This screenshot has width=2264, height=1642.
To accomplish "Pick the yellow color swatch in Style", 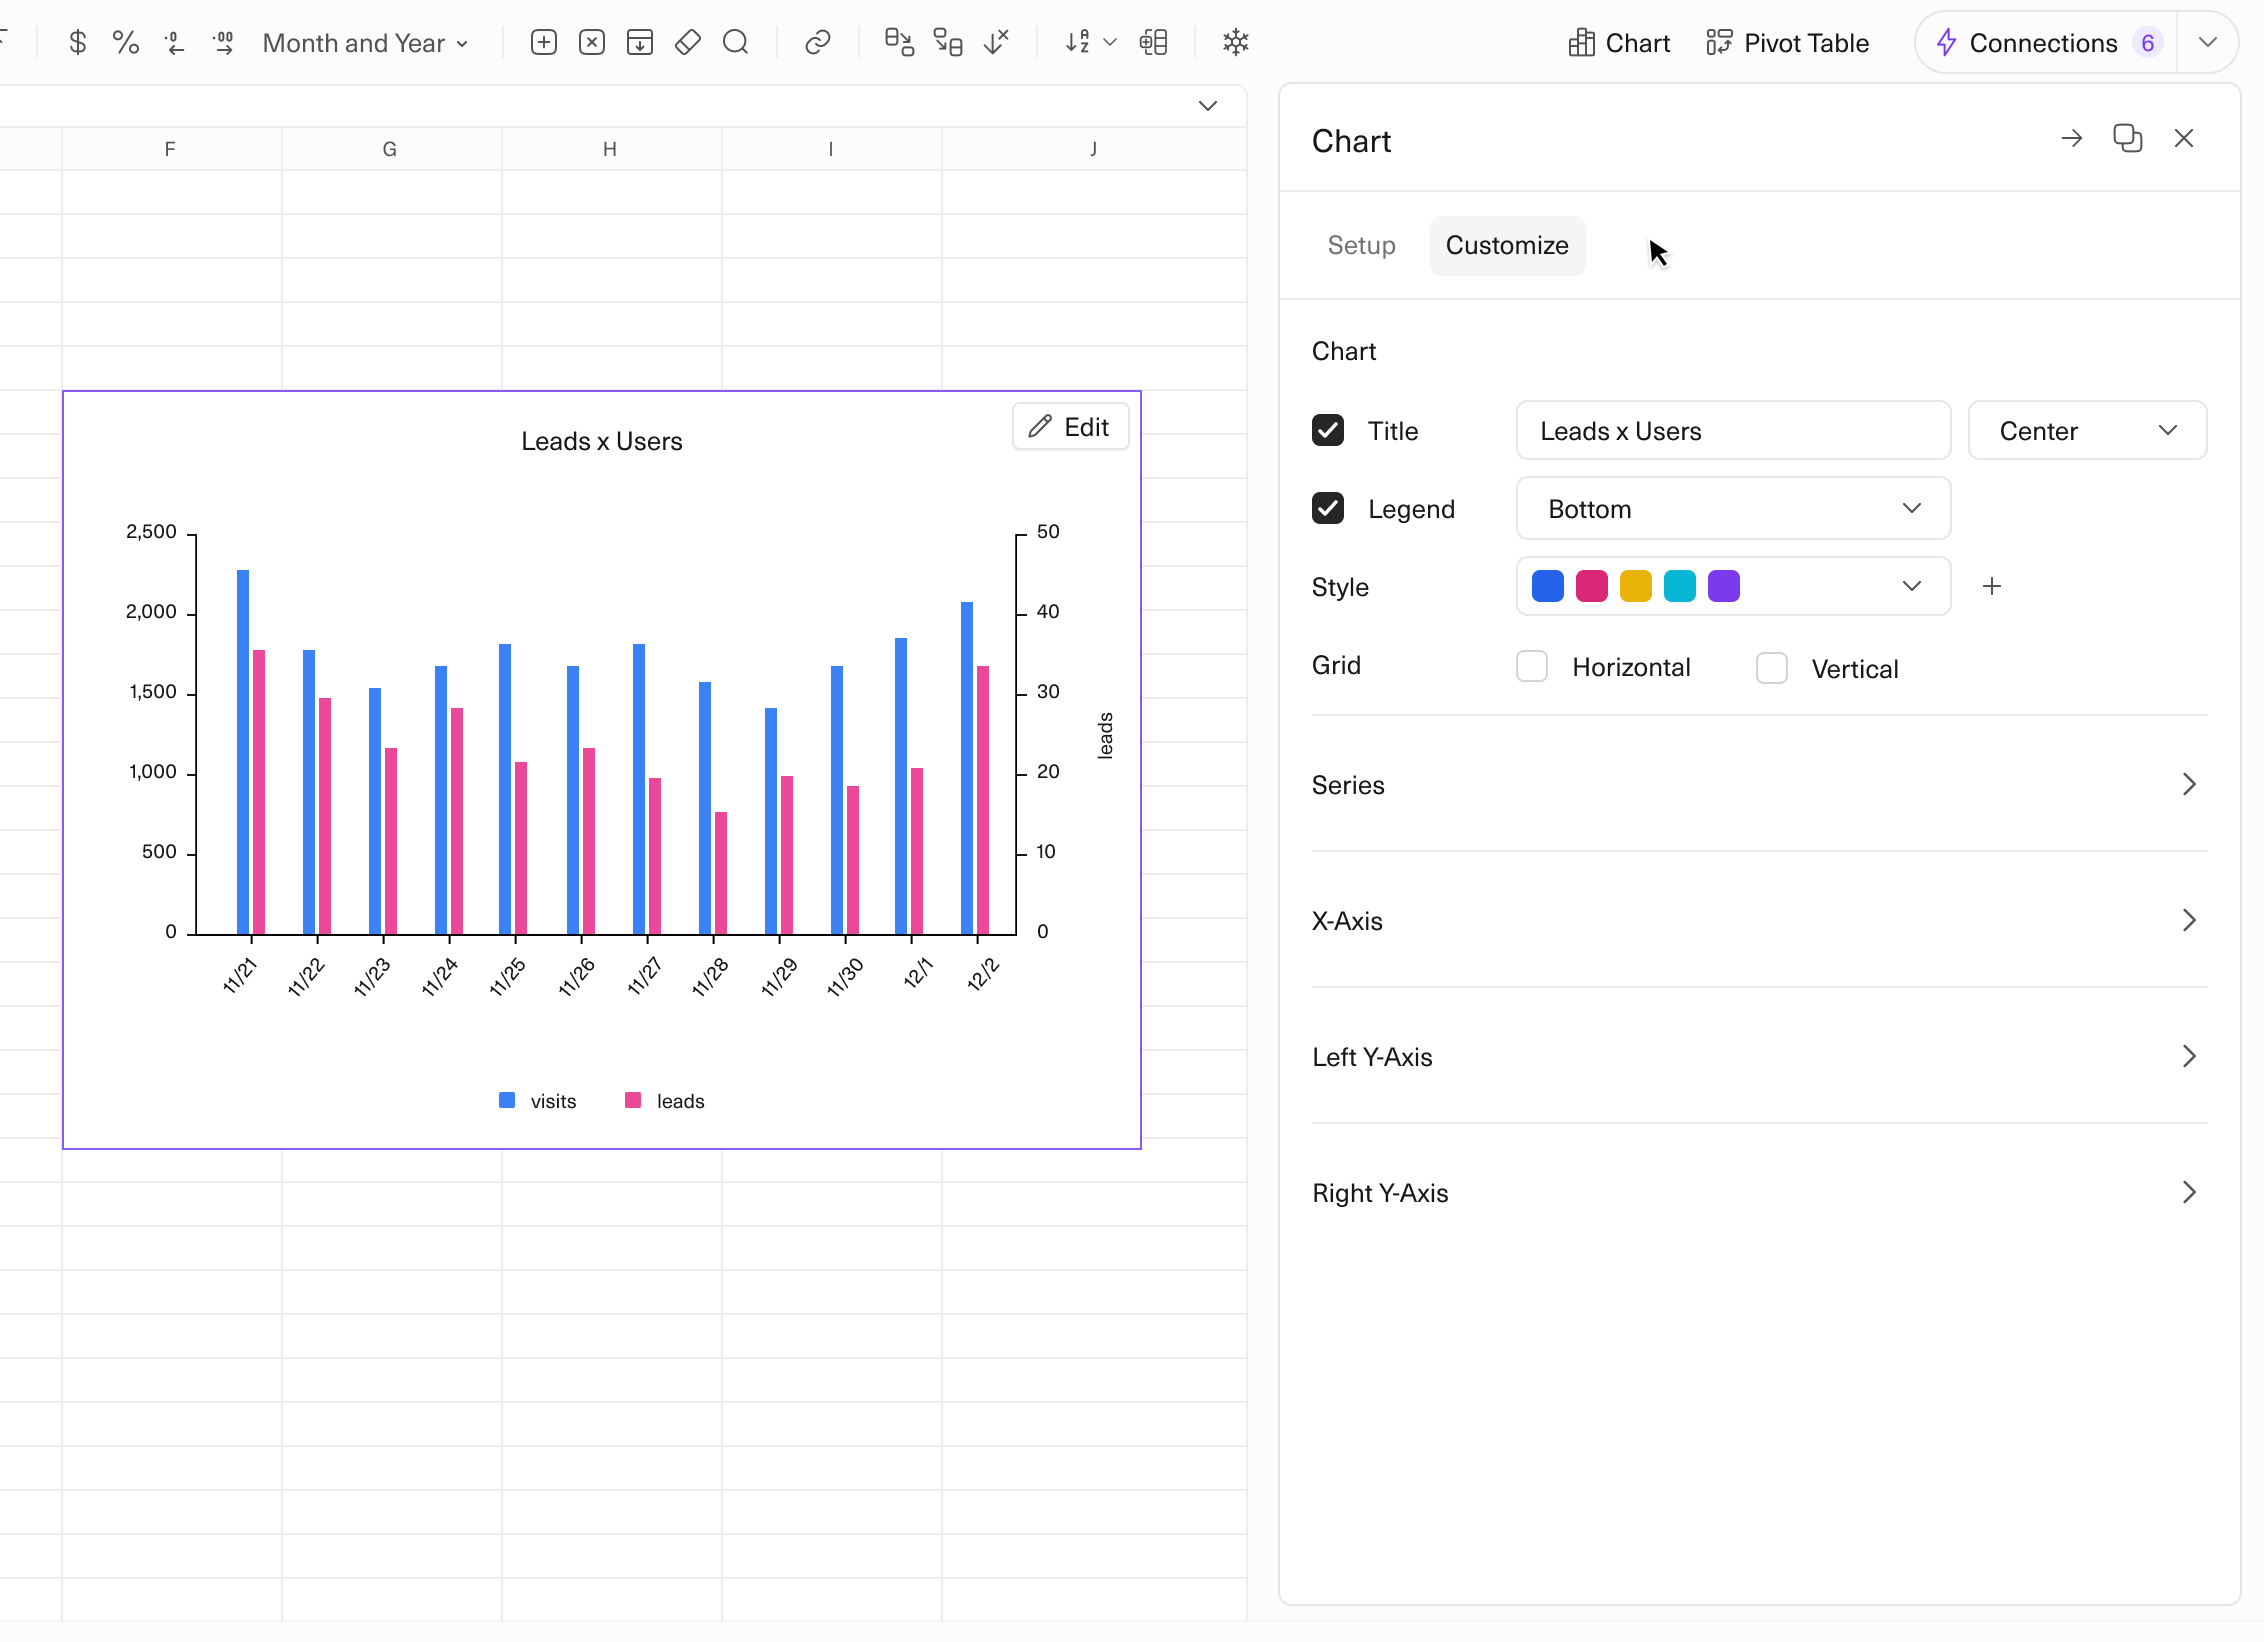I will pos(1636,587).
